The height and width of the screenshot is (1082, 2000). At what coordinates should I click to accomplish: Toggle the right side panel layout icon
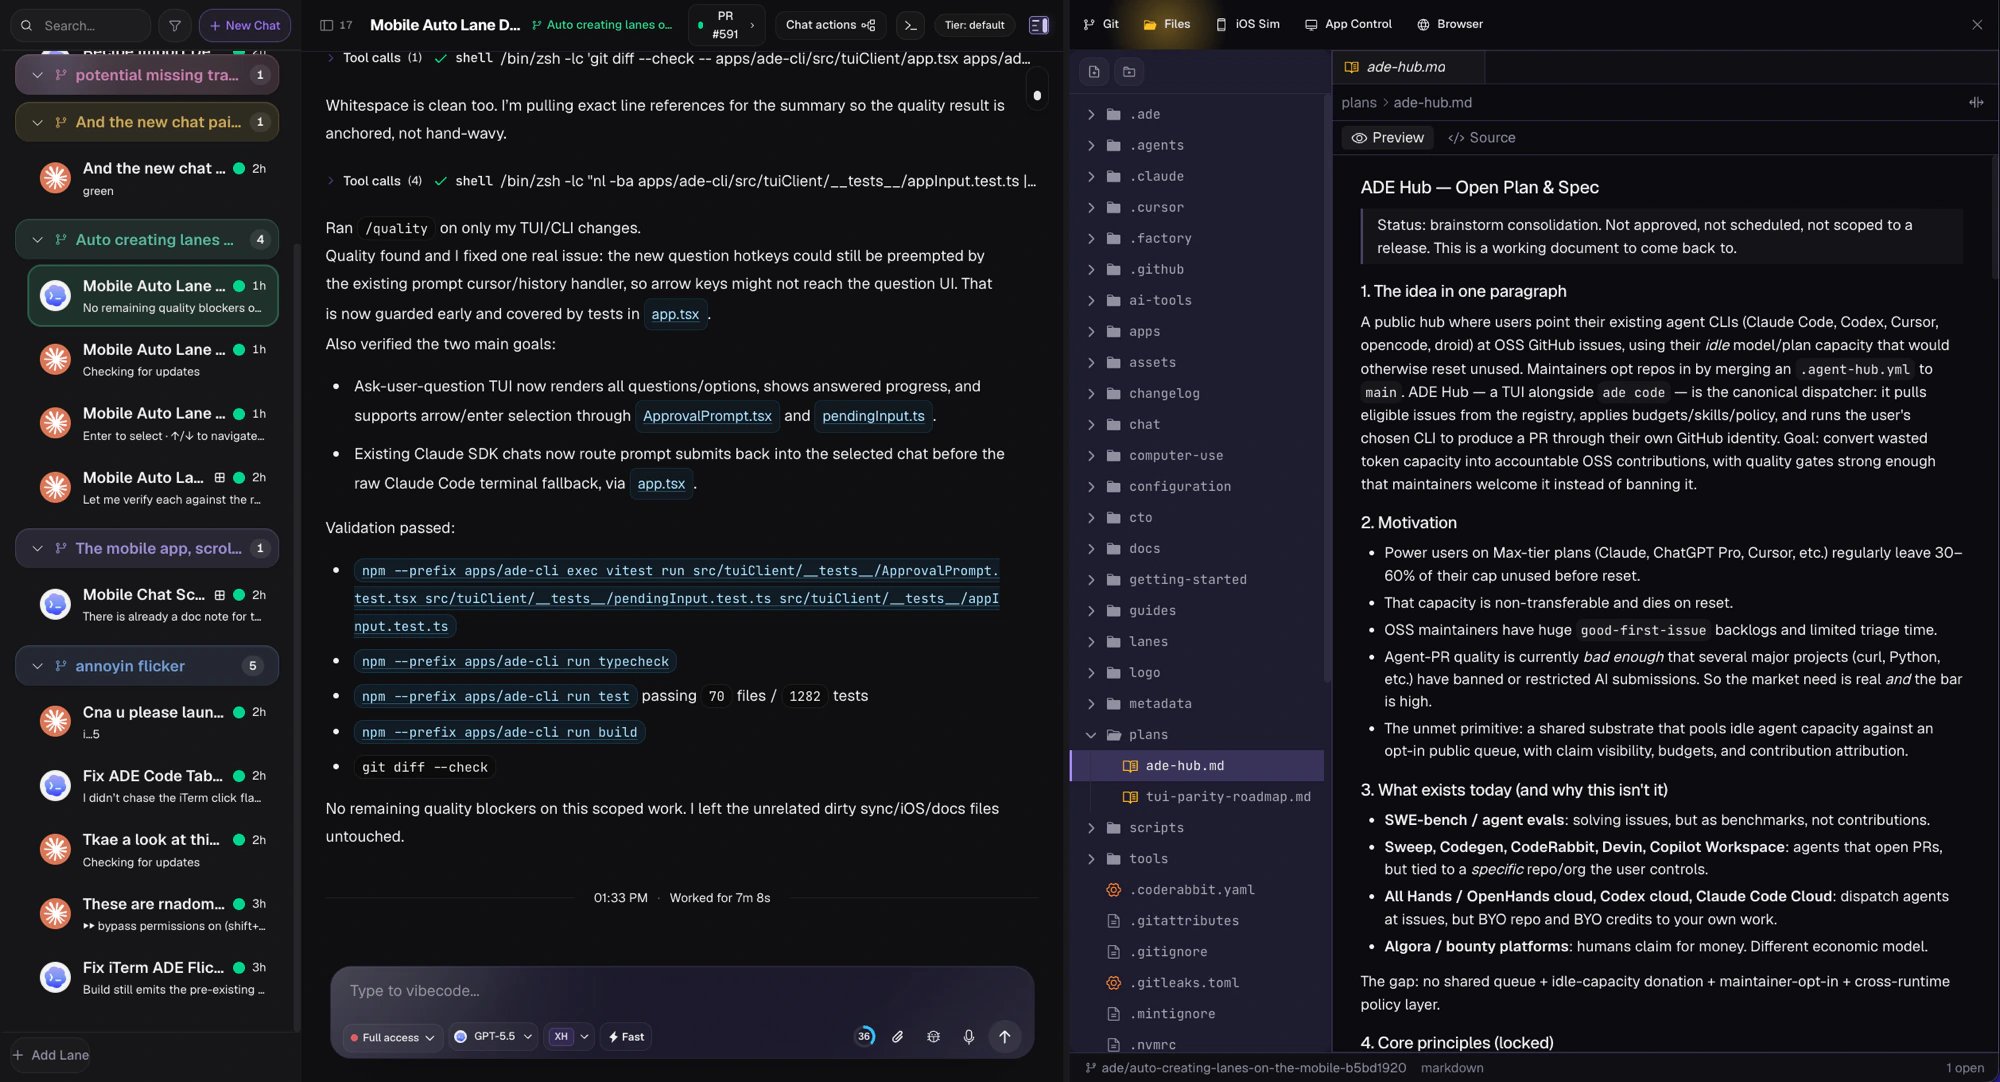click(x=1039, y=25)
